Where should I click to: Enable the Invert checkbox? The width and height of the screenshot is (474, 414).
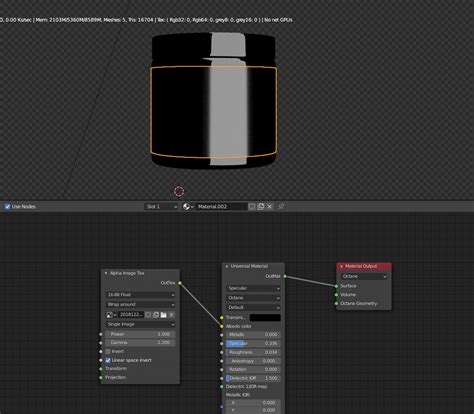click(108, 351)
